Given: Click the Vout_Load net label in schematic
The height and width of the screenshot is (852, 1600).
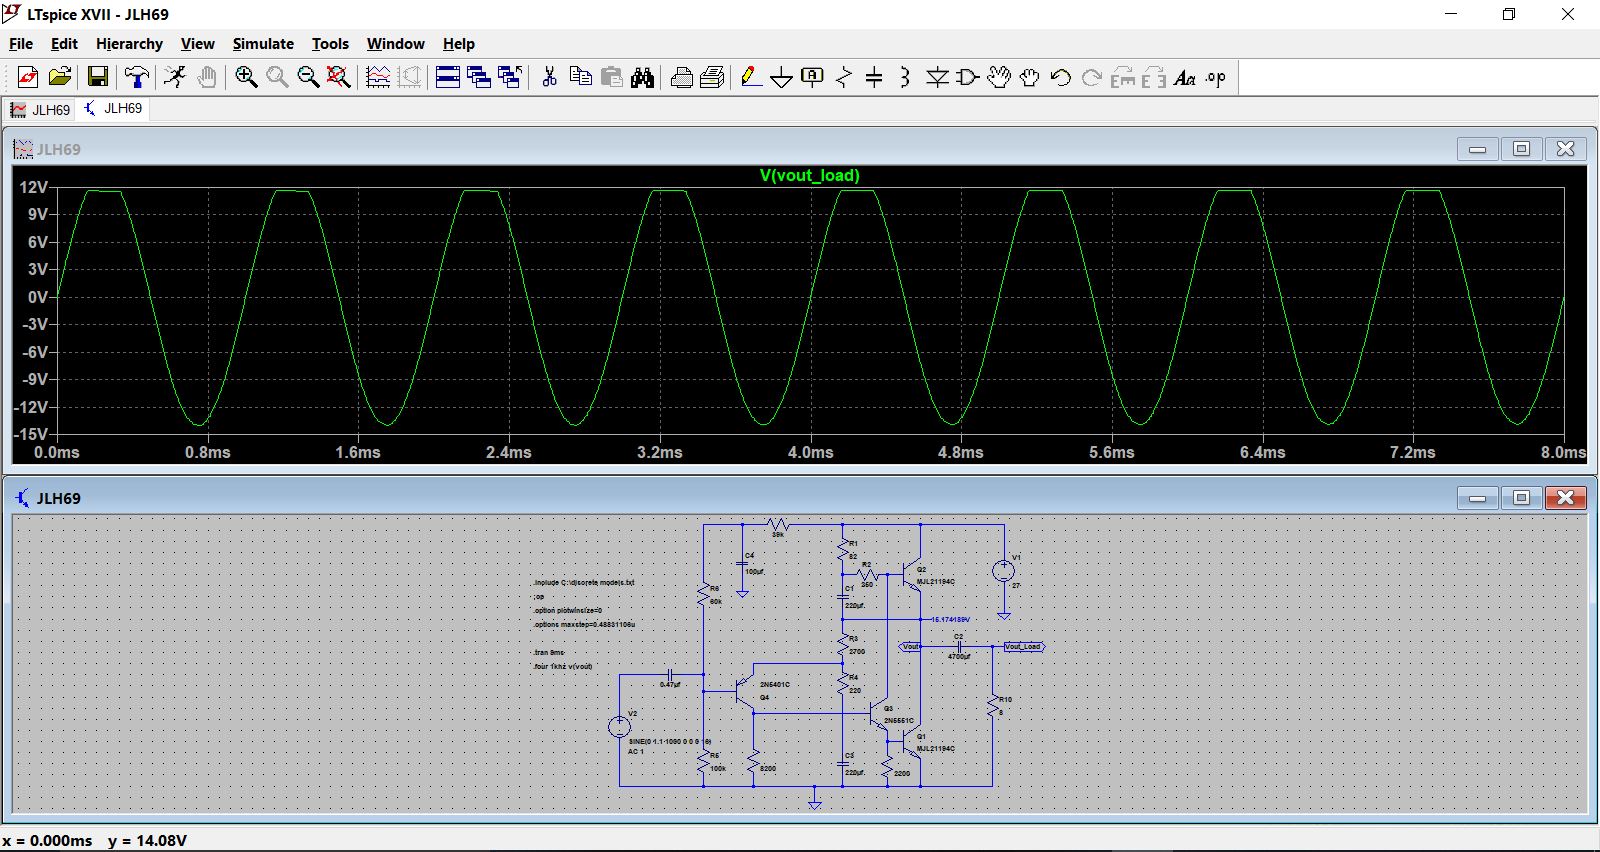Looking at the screenshot, I should tap(1022, 647).
